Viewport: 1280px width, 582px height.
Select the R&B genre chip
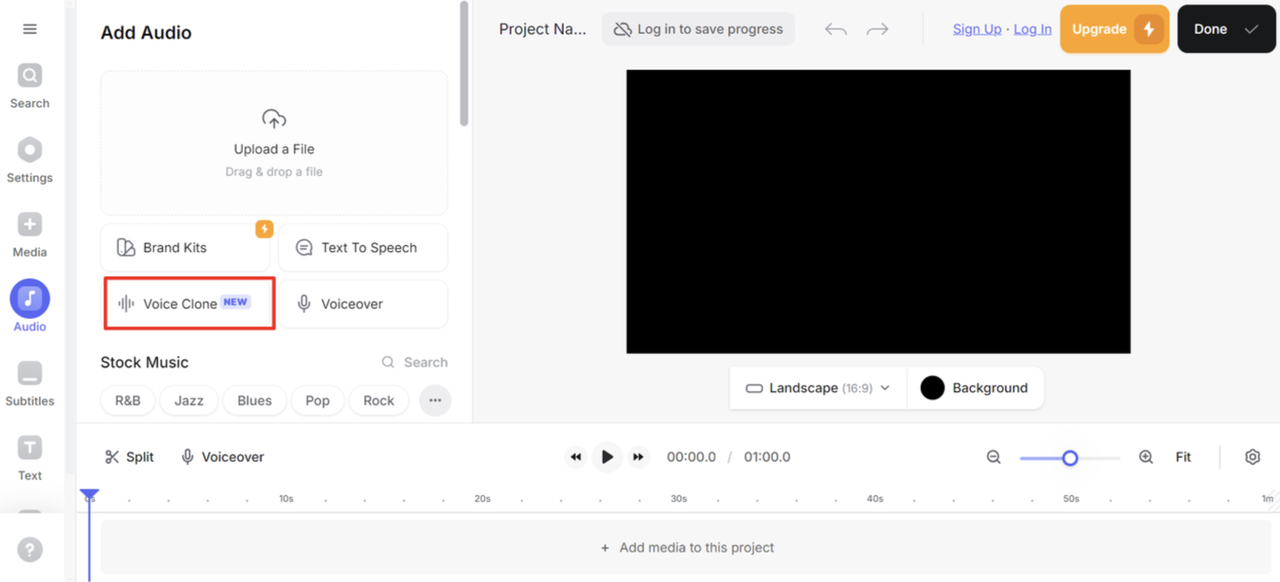pos(128,400)
